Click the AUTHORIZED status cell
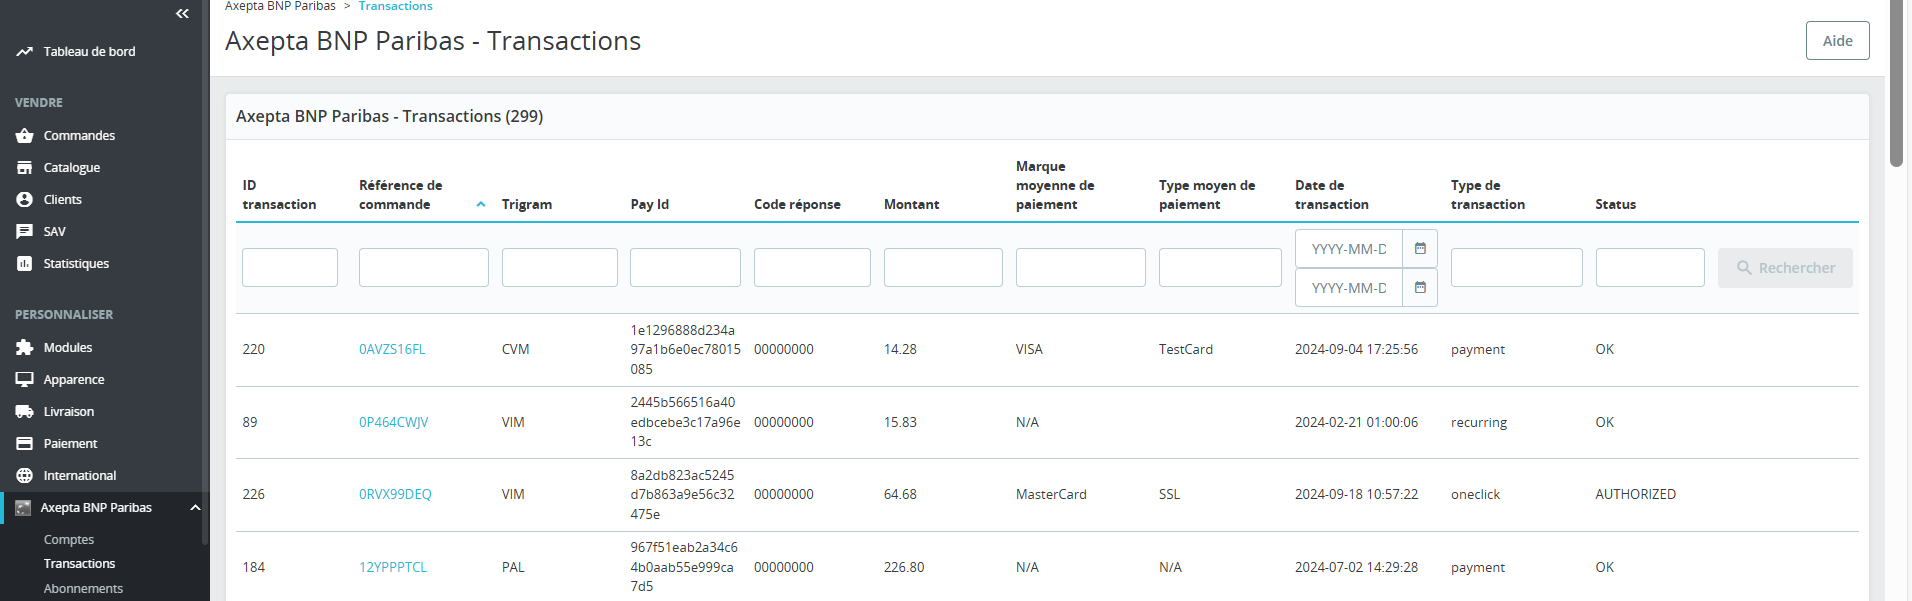 (1635, 494)
